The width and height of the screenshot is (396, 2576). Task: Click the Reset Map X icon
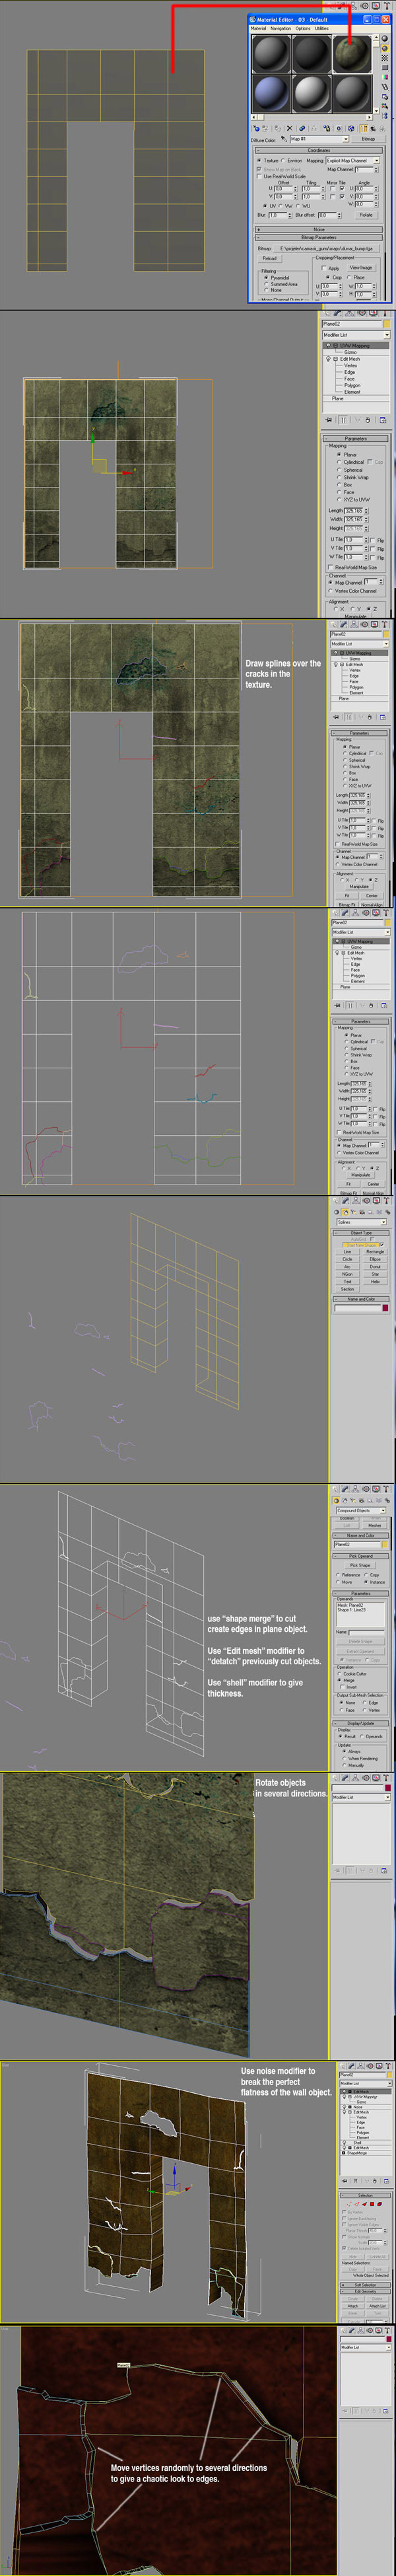tap(290, 128)
